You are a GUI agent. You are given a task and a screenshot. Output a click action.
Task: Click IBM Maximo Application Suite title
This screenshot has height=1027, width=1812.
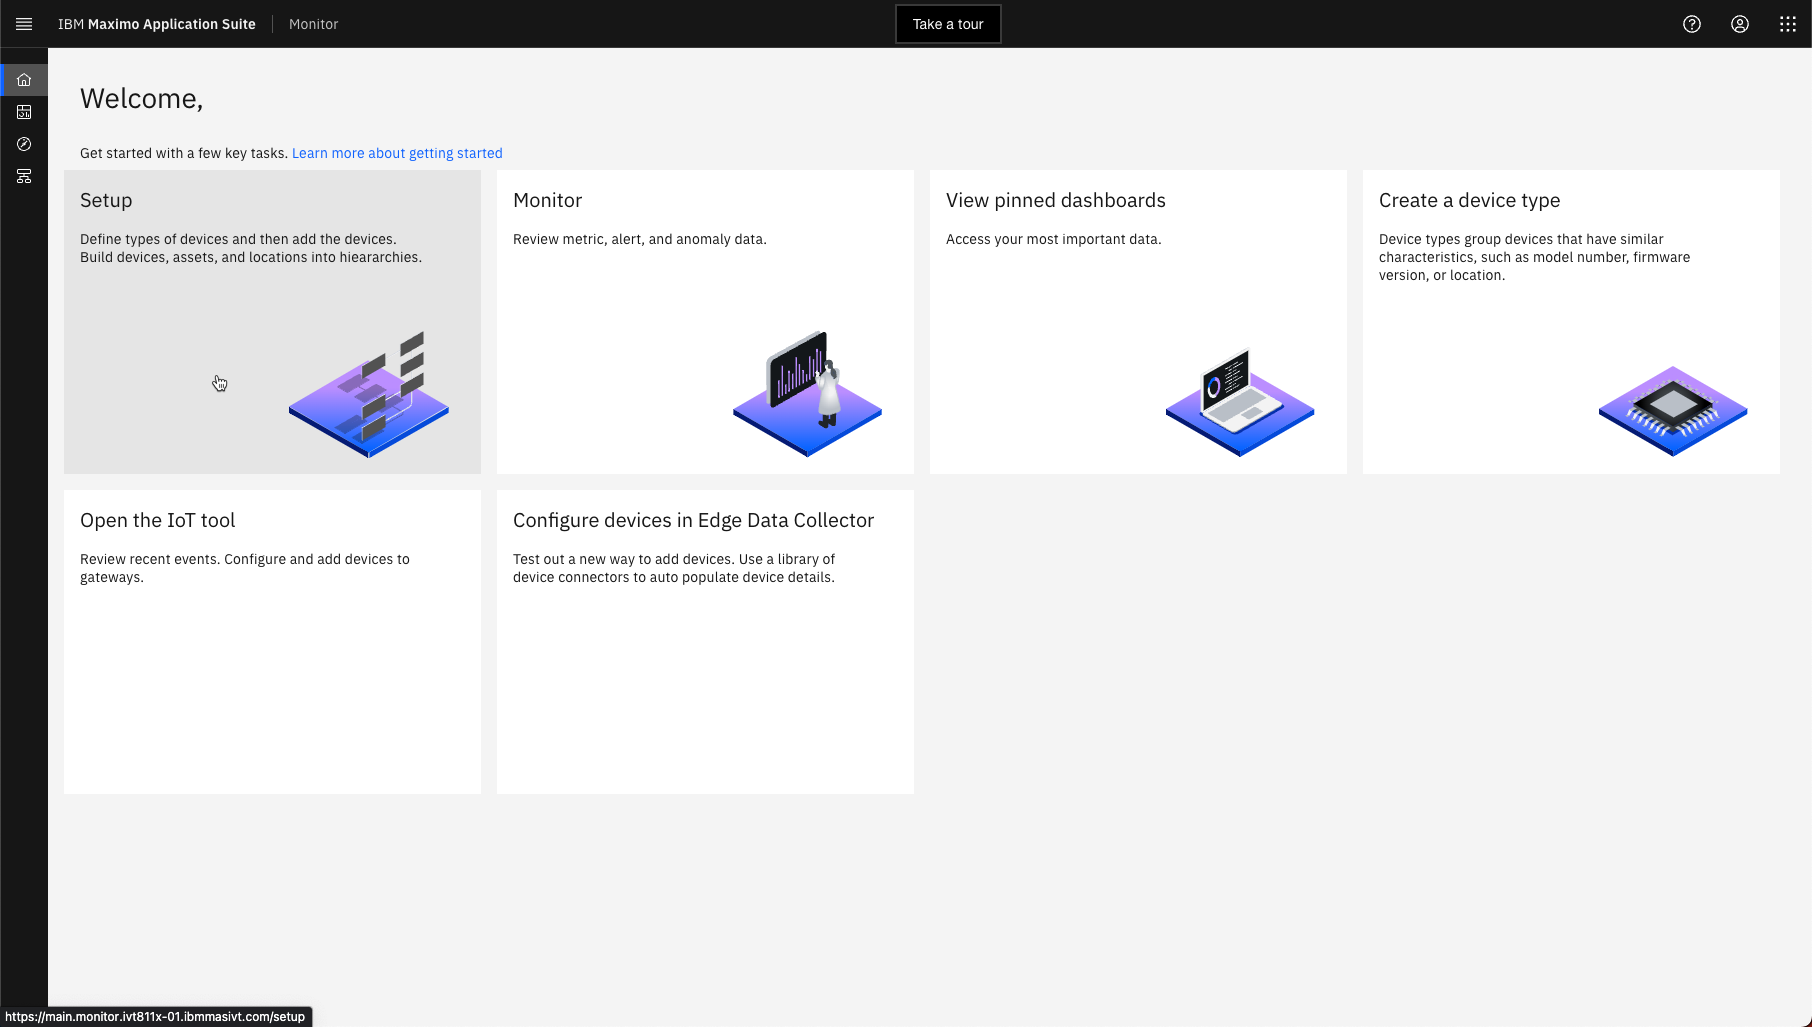click(x=157, y=24)
